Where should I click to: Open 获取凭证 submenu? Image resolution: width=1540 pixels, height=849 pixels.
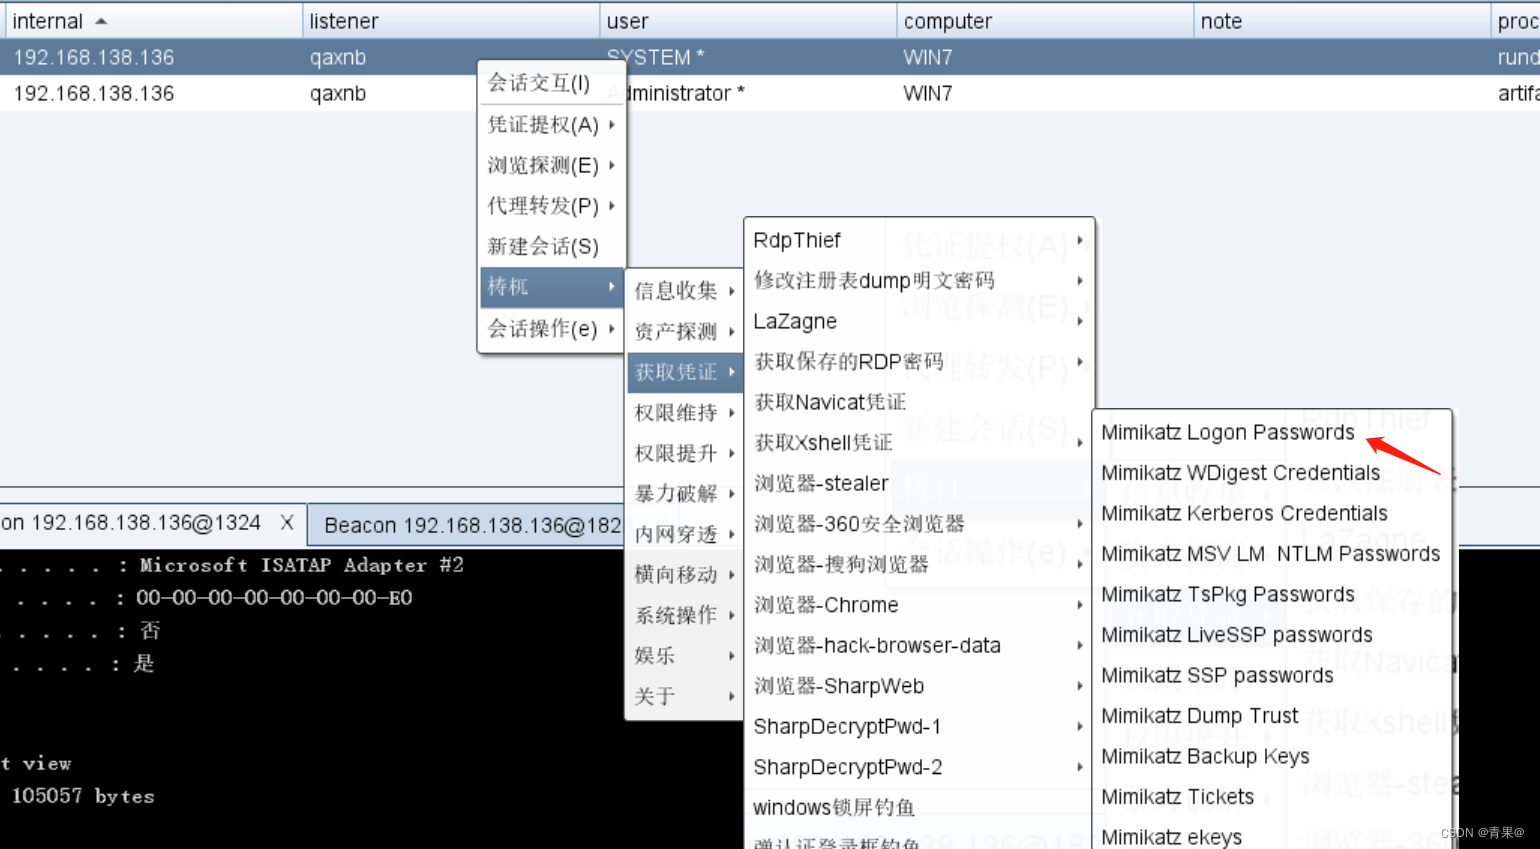click(684, 372)
